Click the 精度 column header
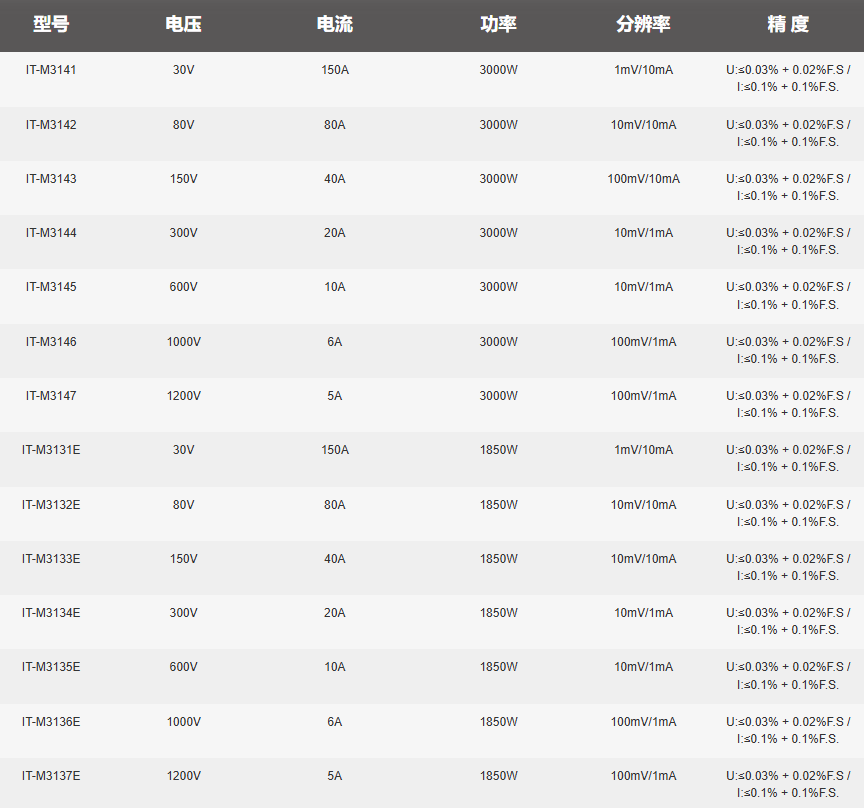The image size is (864, 808). click(x=788, y=24)
